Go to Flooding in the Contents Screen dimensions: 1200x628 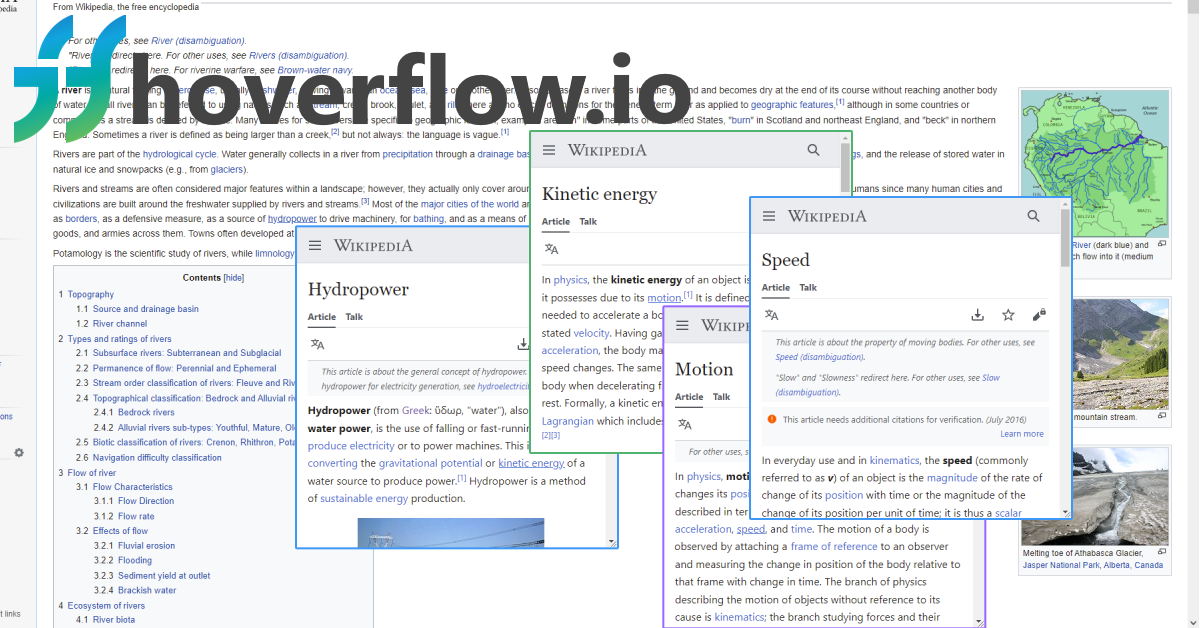135,561
